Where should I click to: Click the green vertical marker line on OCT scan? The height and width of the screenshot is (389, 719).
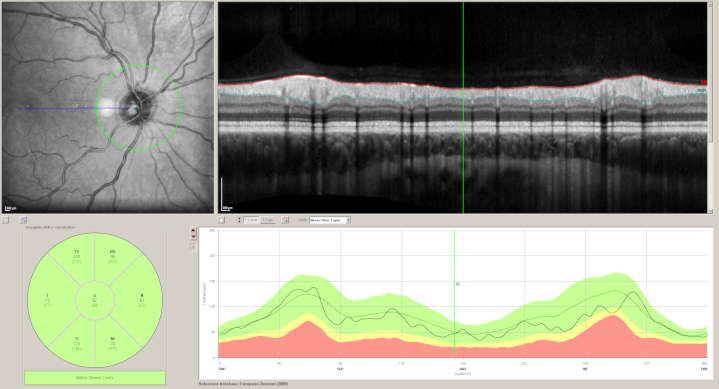coord(463,108)
